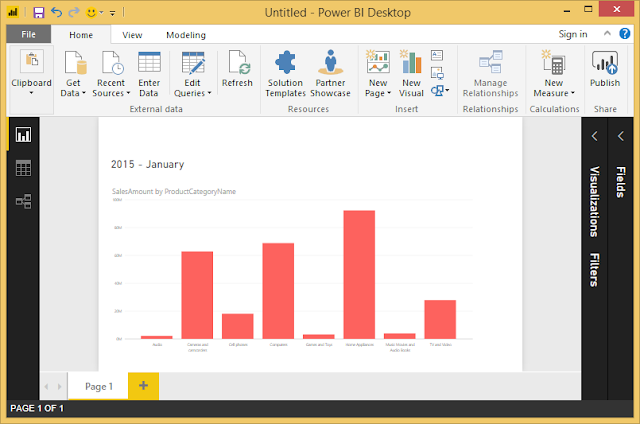
Task: Click the smiley feedback icon
Action: [x=91, y=13]
